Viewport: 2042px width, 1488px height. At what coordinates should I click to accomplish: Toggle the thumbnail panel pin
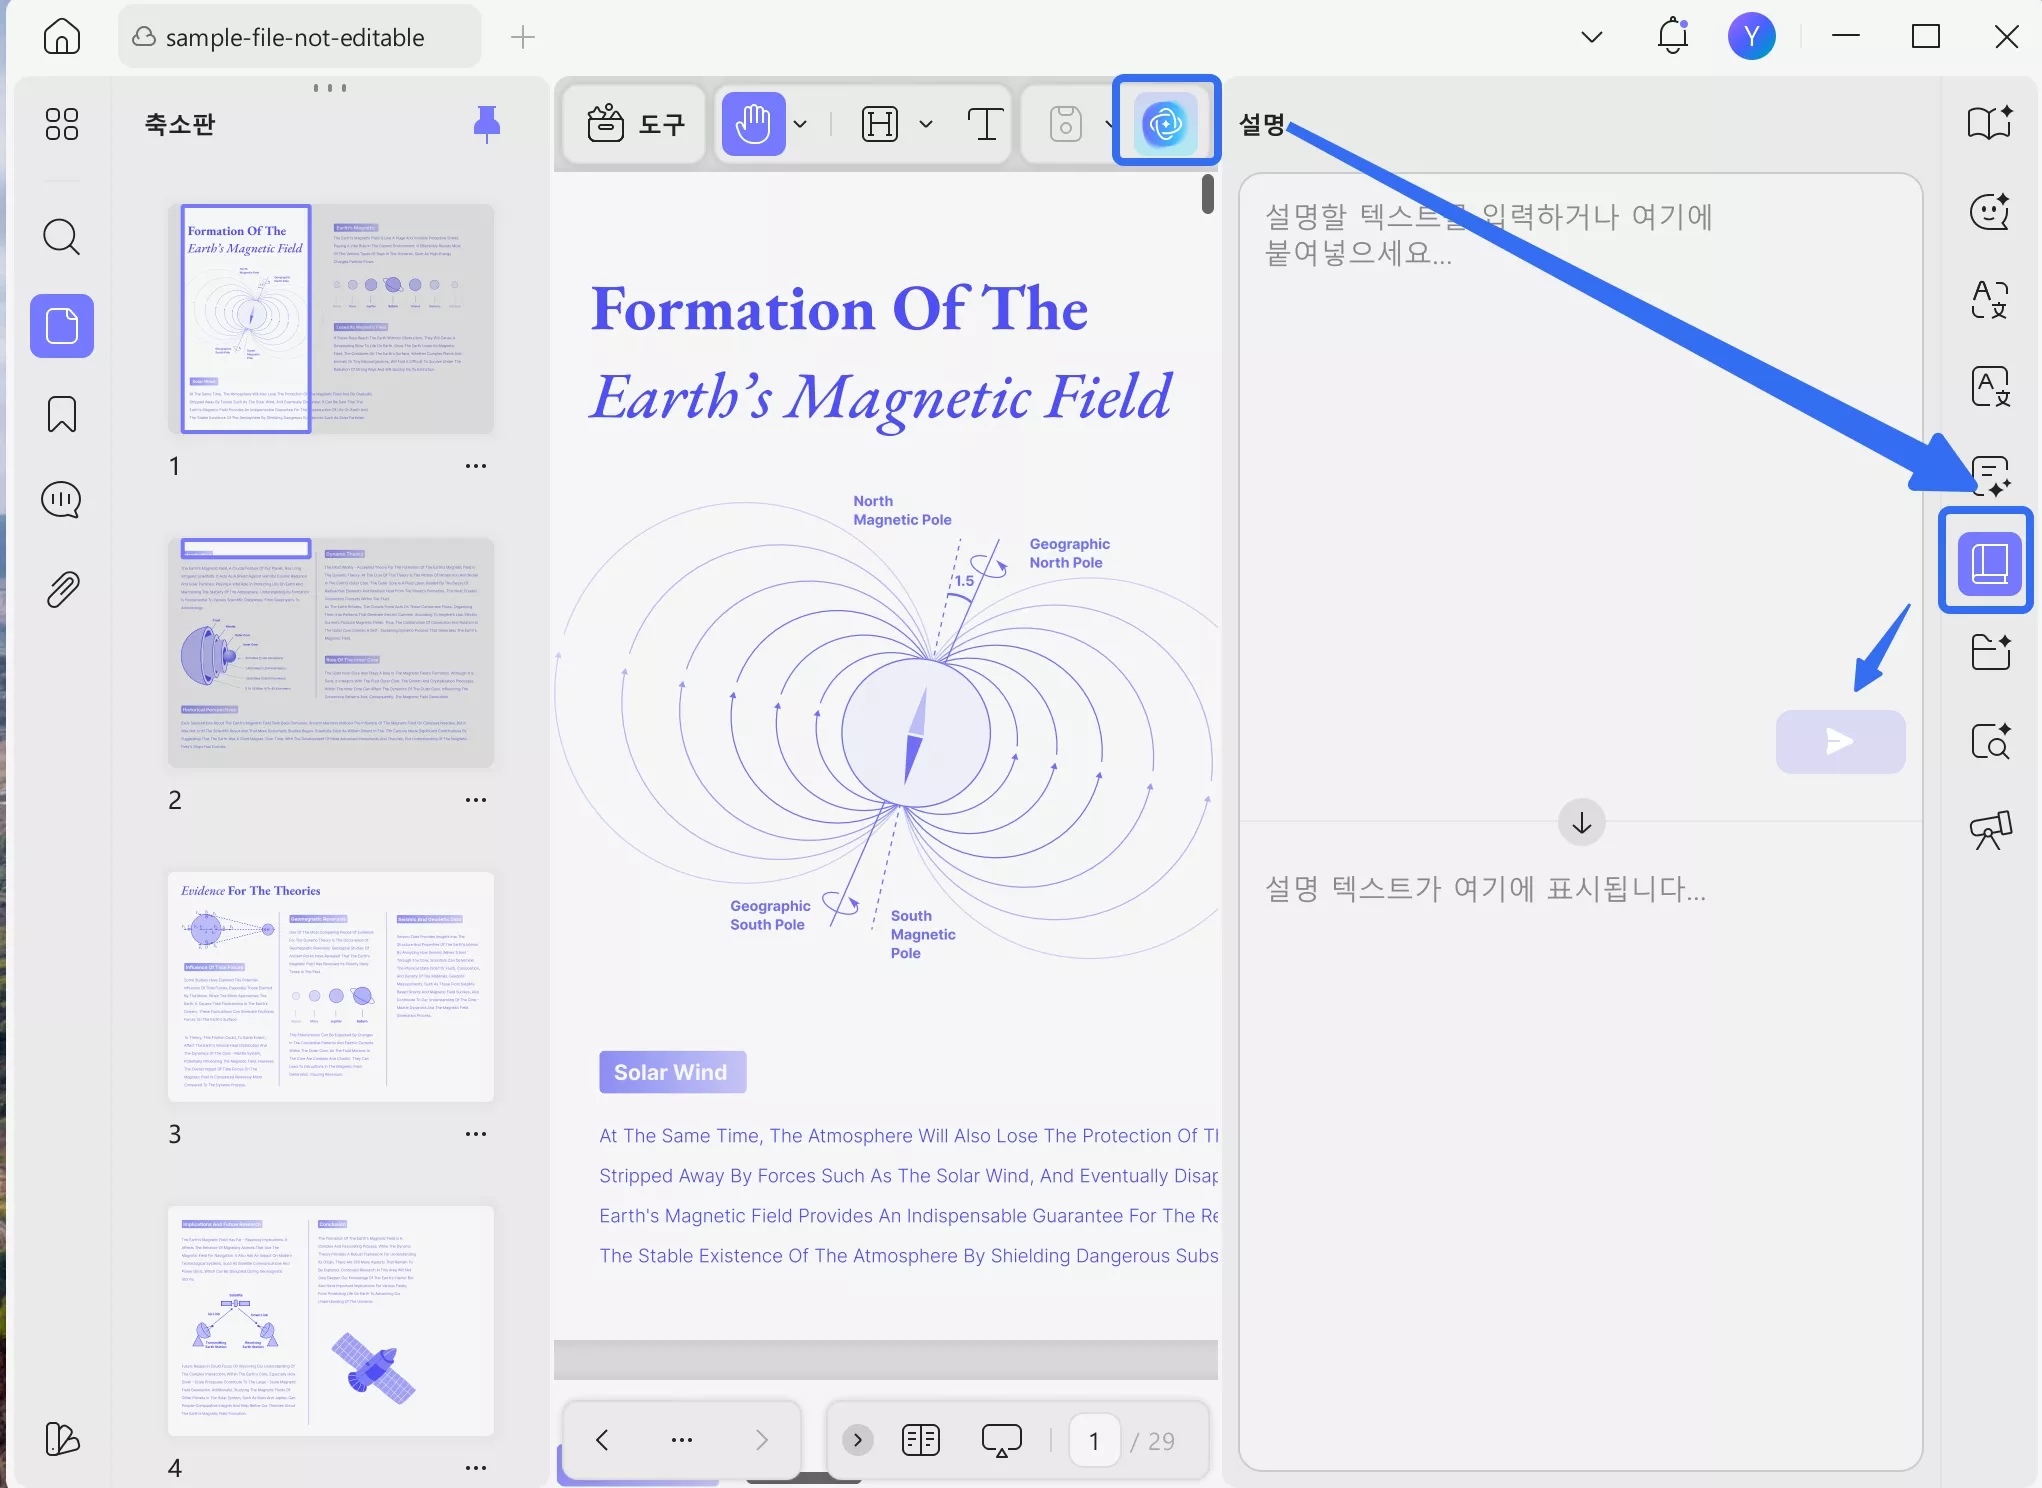point(487,124)
